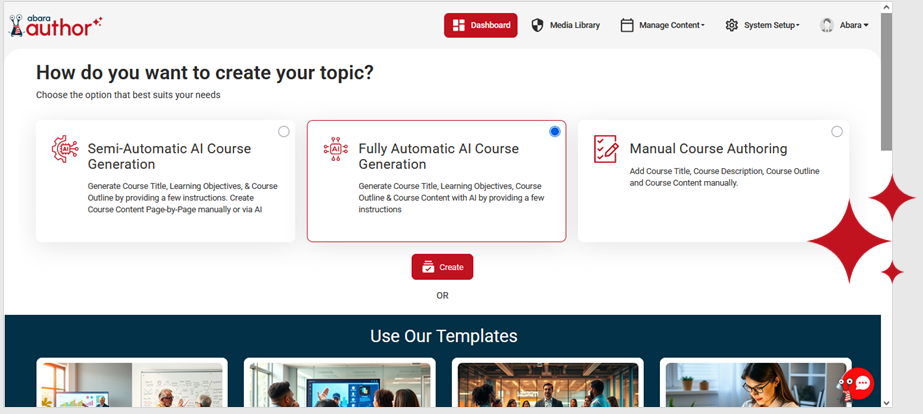Click the Manage Content calendar icon
Image resolution: width=923 pixels, height=414 pixels.
[x=627, y=25]
